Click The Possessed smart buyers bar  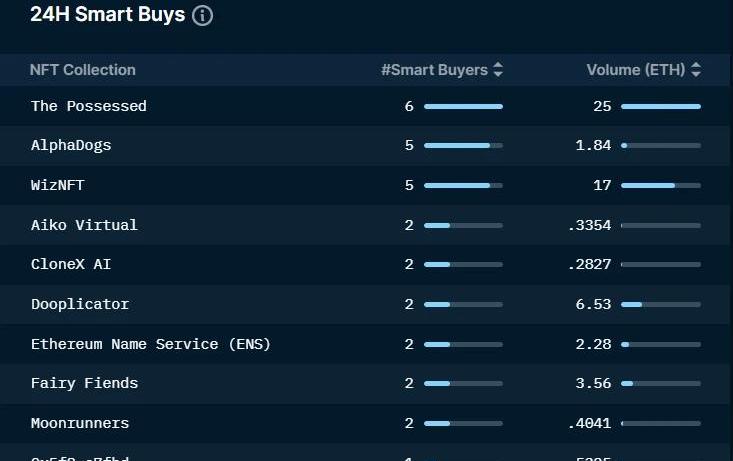pyautogui.click(x=463, y=106)
